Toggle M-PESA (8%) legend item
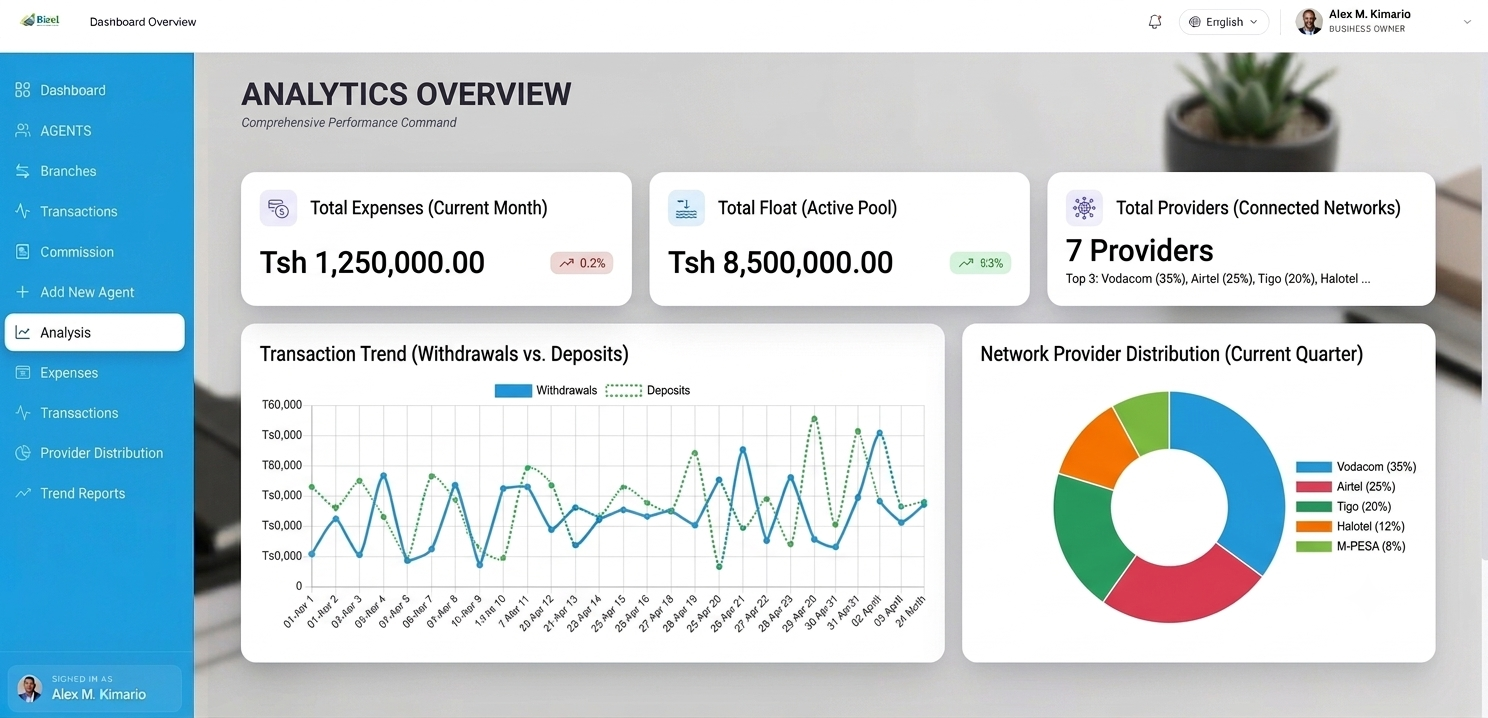The width and height of the screenshot is (1488, 718). pyautogui.click(x=1350, y=546)
